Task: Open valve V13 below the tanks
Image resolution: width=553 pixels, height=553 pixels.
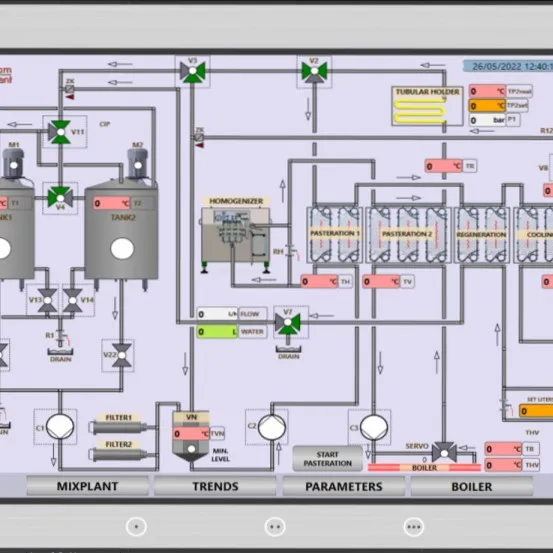Action: click(47, 300)
